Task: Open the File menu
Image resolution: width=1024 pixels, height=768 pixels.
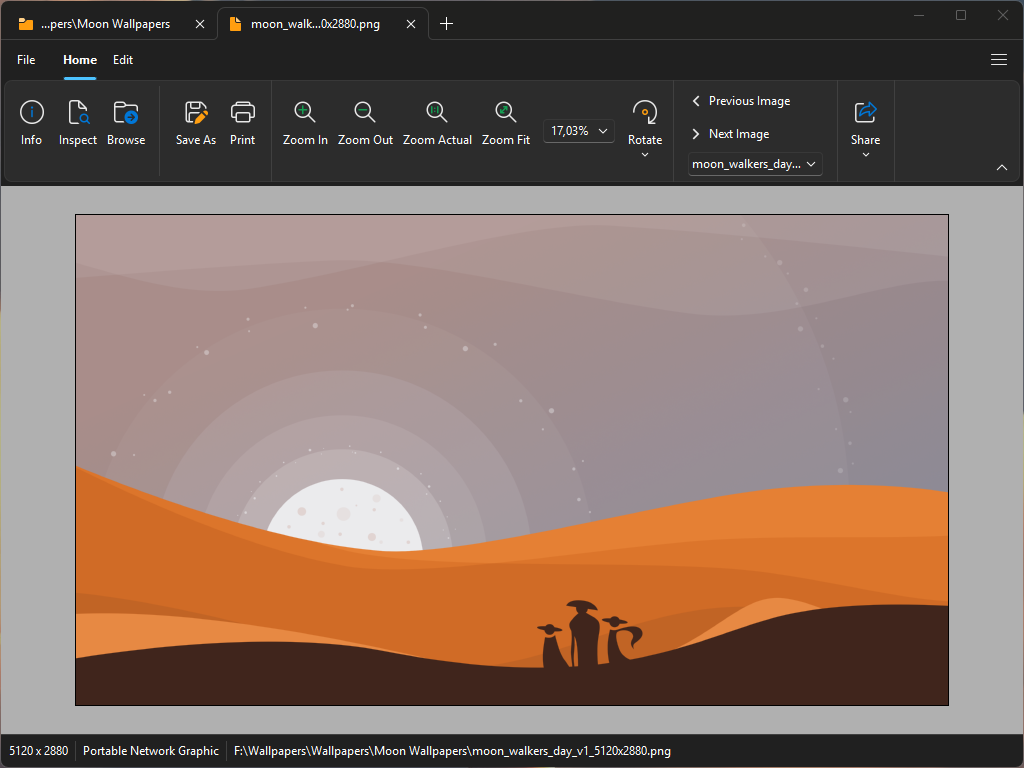Action: coord(26,60)
